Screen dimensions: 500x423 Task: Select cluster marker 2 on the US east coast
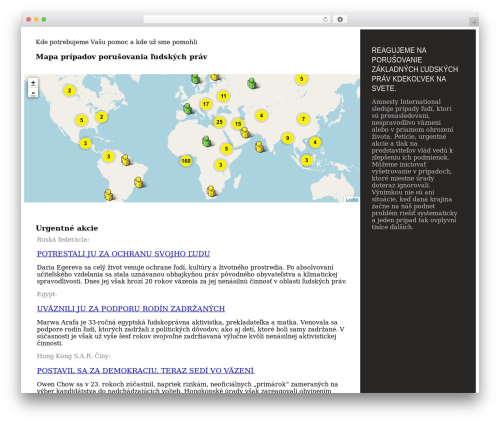point(101,117)
